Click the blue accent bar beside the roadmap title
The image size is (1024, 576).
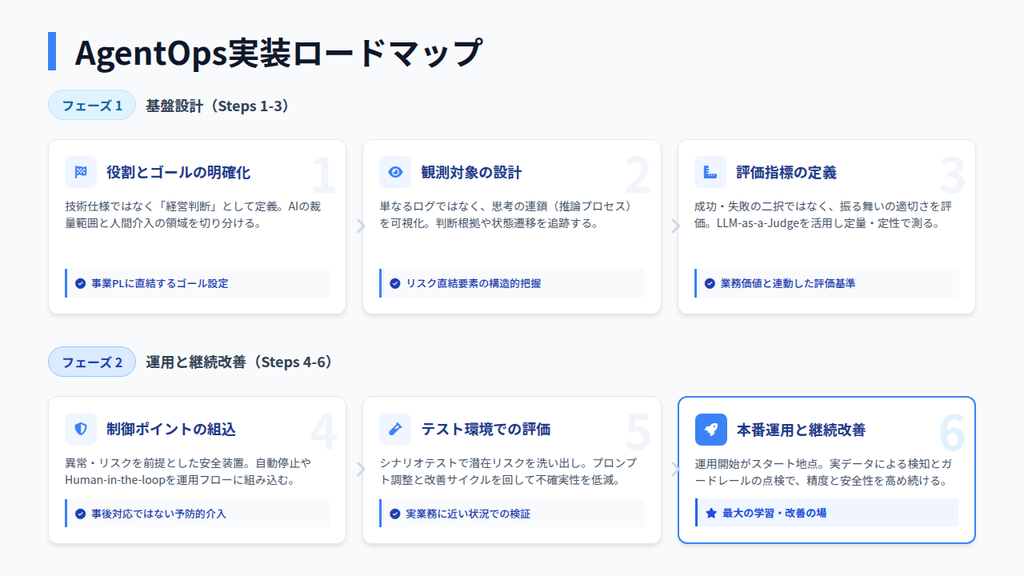point(54,49)
